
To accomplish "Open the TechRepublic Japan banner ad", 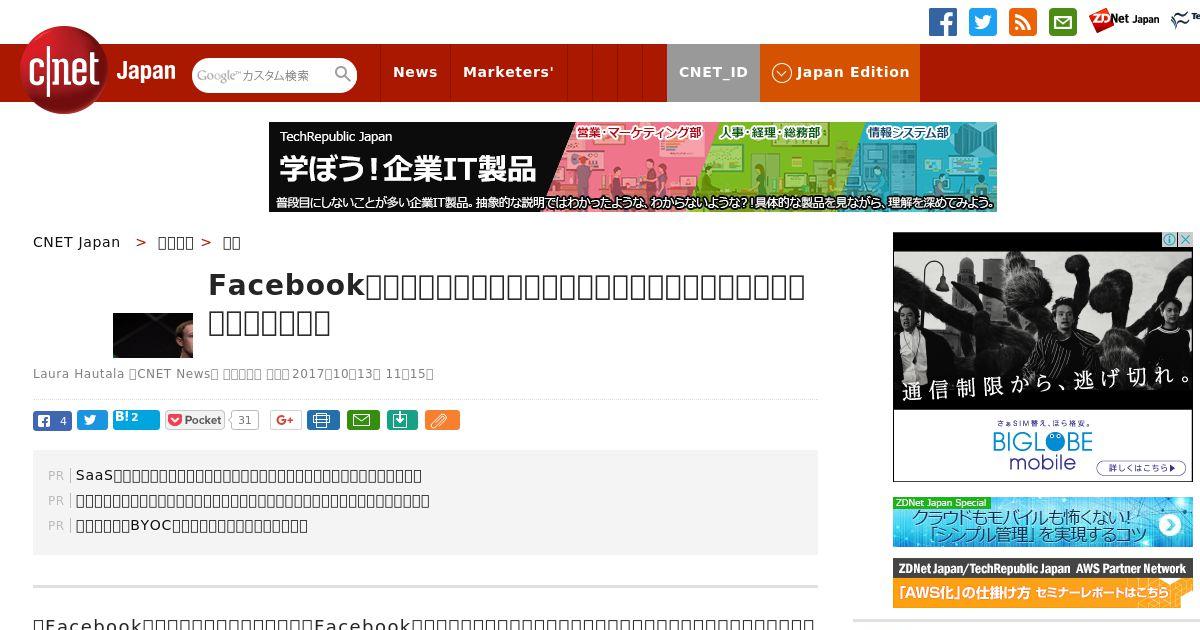I will tap(633, 167).
